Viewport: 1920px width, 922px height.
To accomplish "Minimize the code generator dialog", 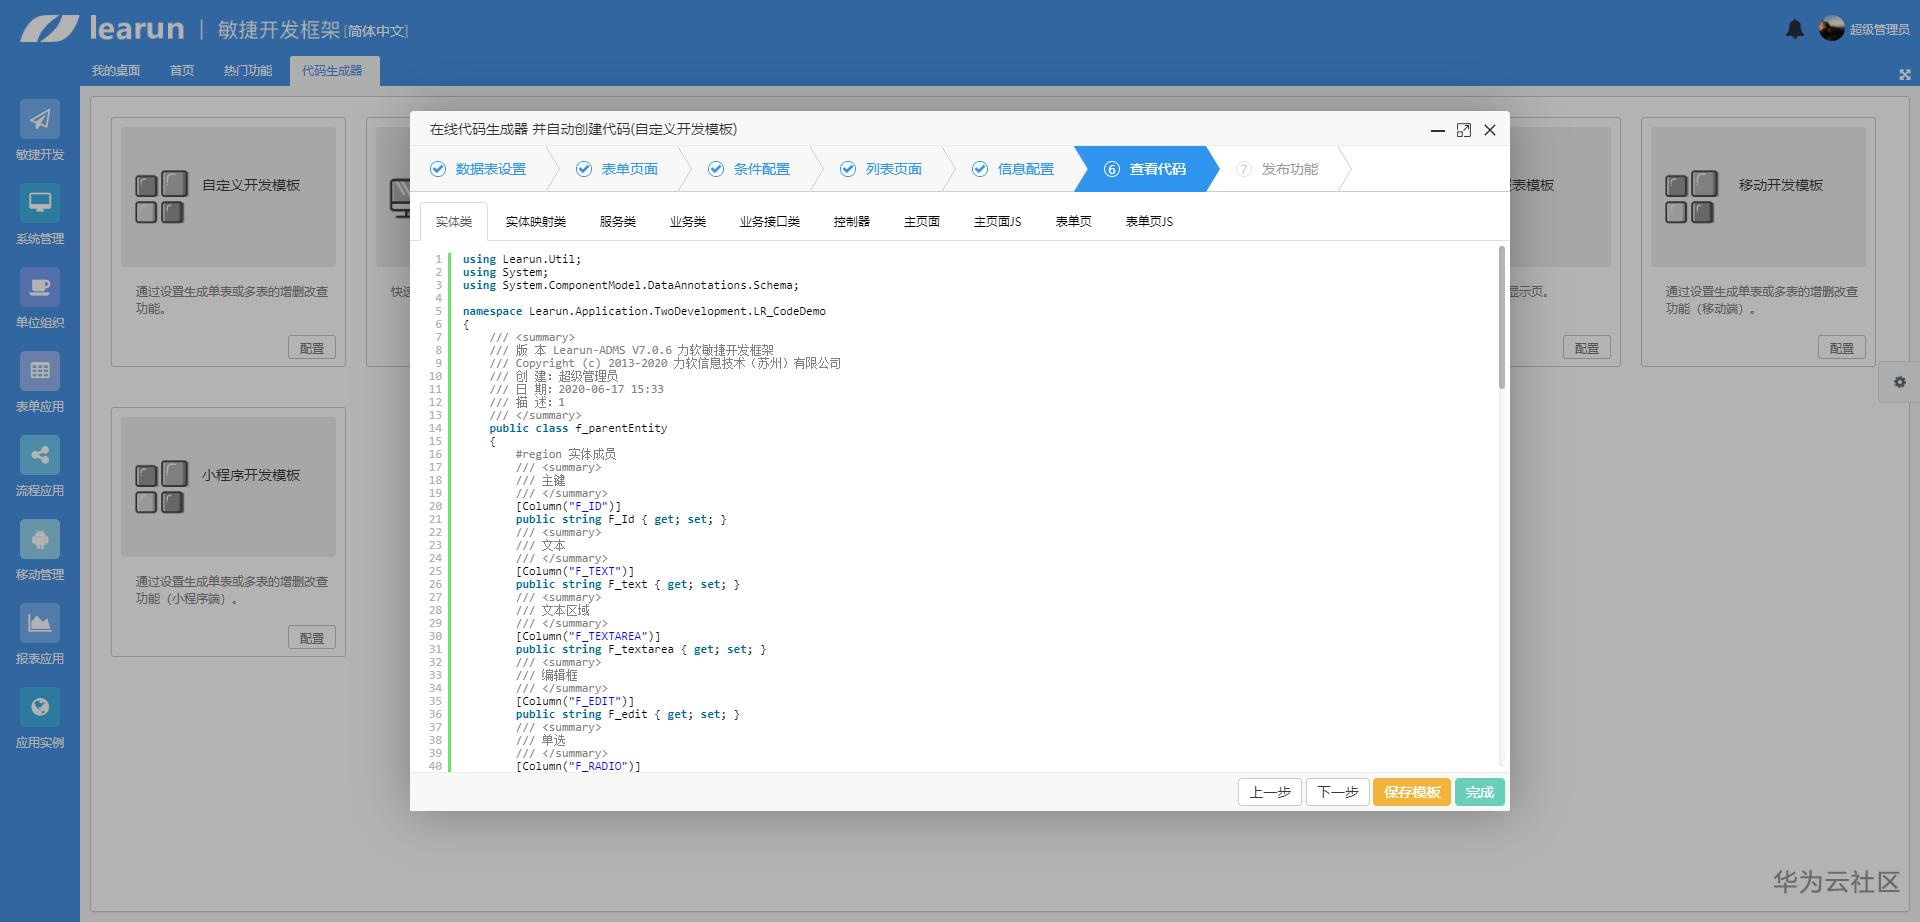I will (x=1438, y=130).
